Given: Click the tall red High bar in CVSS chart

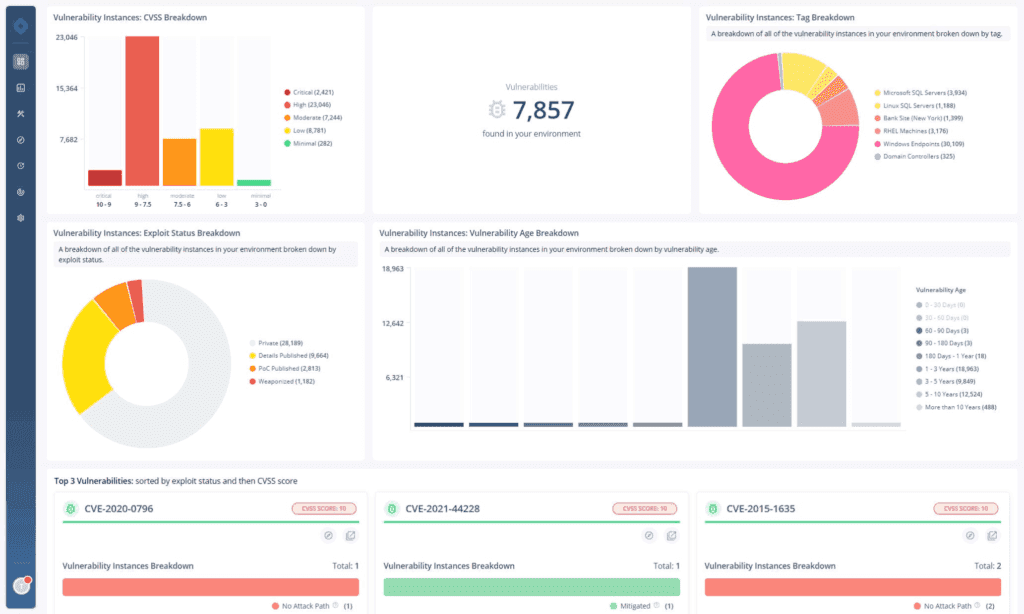Looking at the screenshot, I should click(x=142, y=111).
